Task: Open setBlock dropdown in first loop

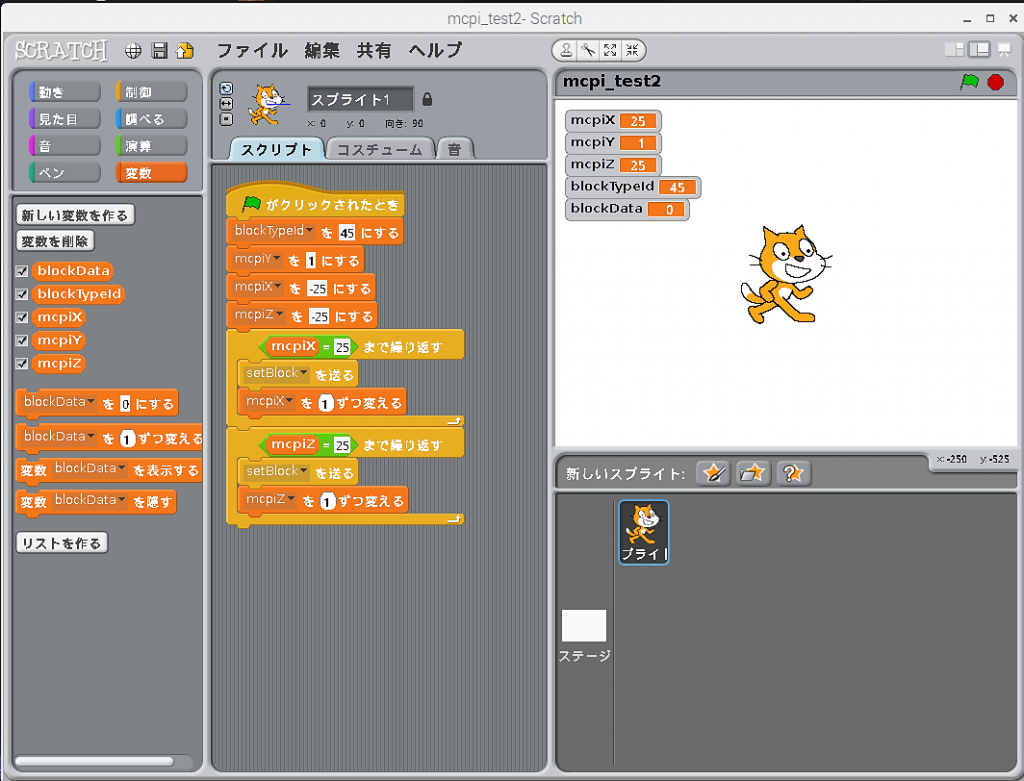Action: click(304, 373)
